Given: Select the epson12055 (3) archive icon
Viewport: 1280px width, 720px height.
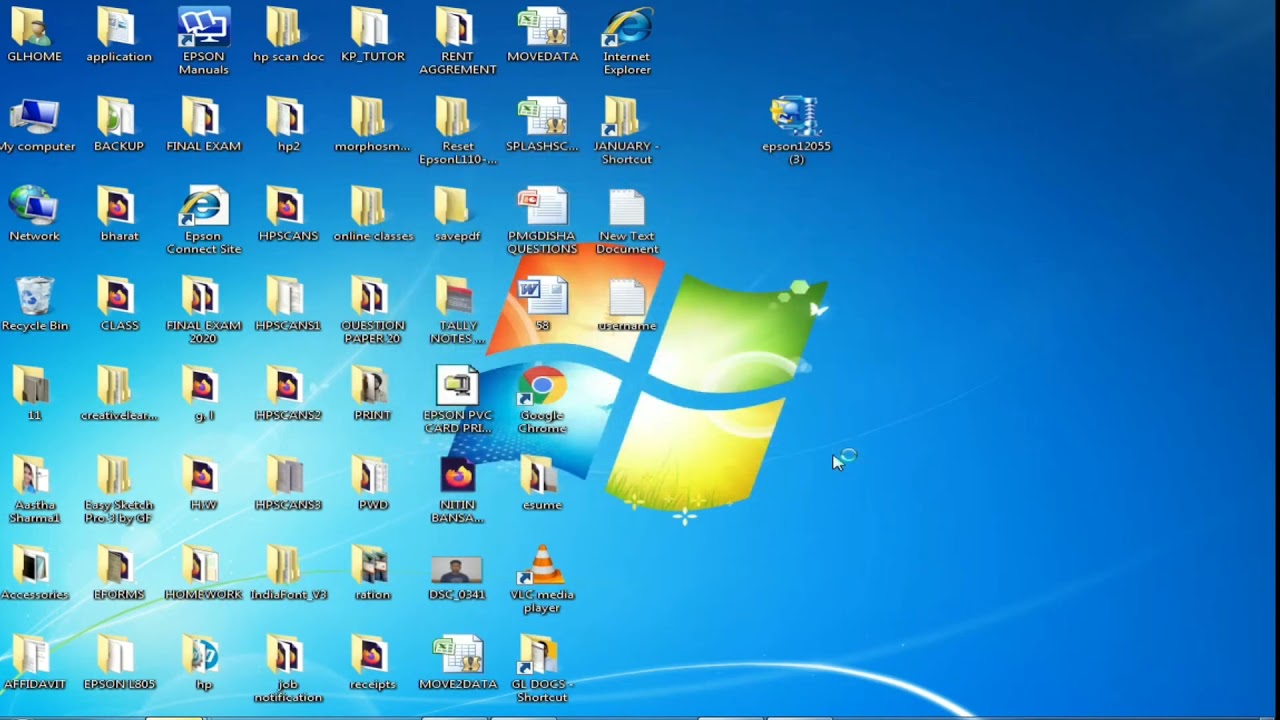Looking at the screenshot, I should pos(796,131).
